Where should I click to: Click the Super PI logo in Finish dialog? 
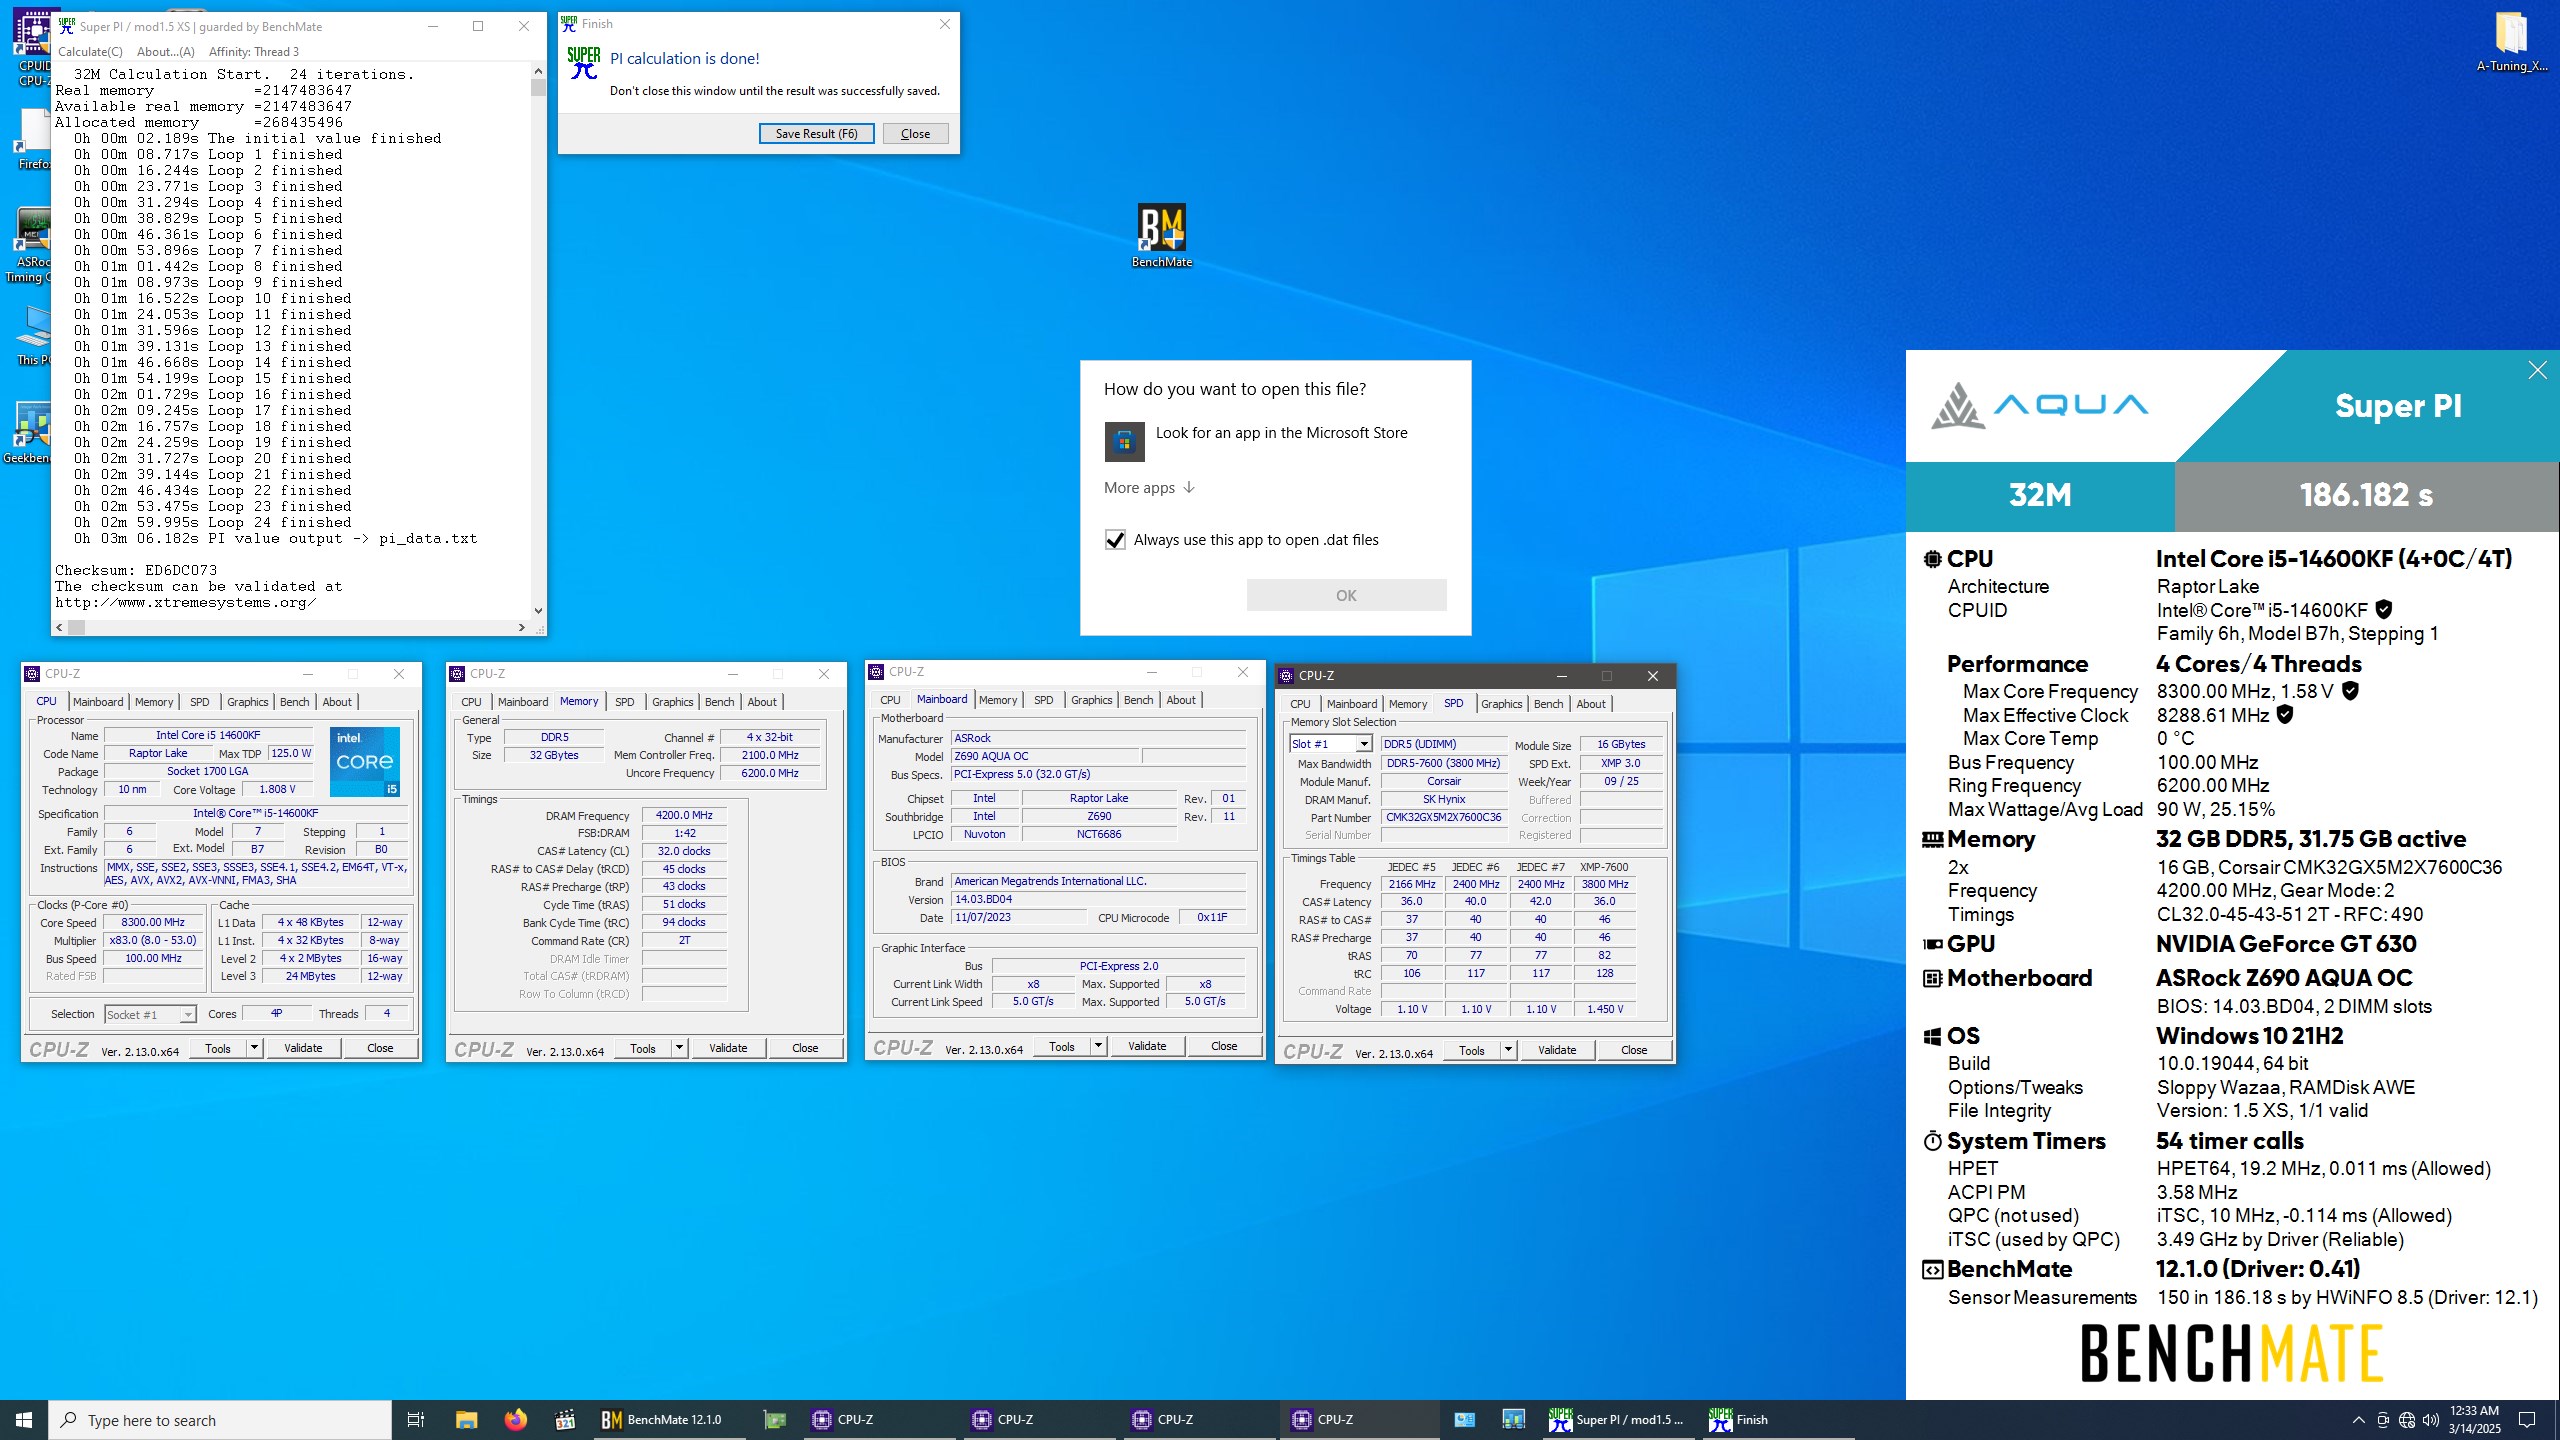(x=584, y=63)
